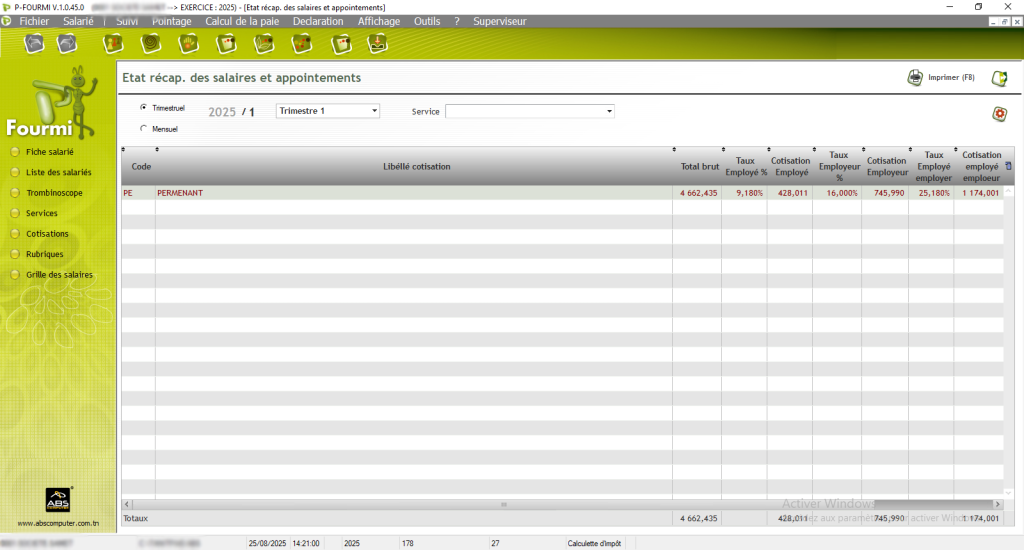Open Fiche salarié from the sidebar
1024x550 pixels.
[x=49, y=152]
